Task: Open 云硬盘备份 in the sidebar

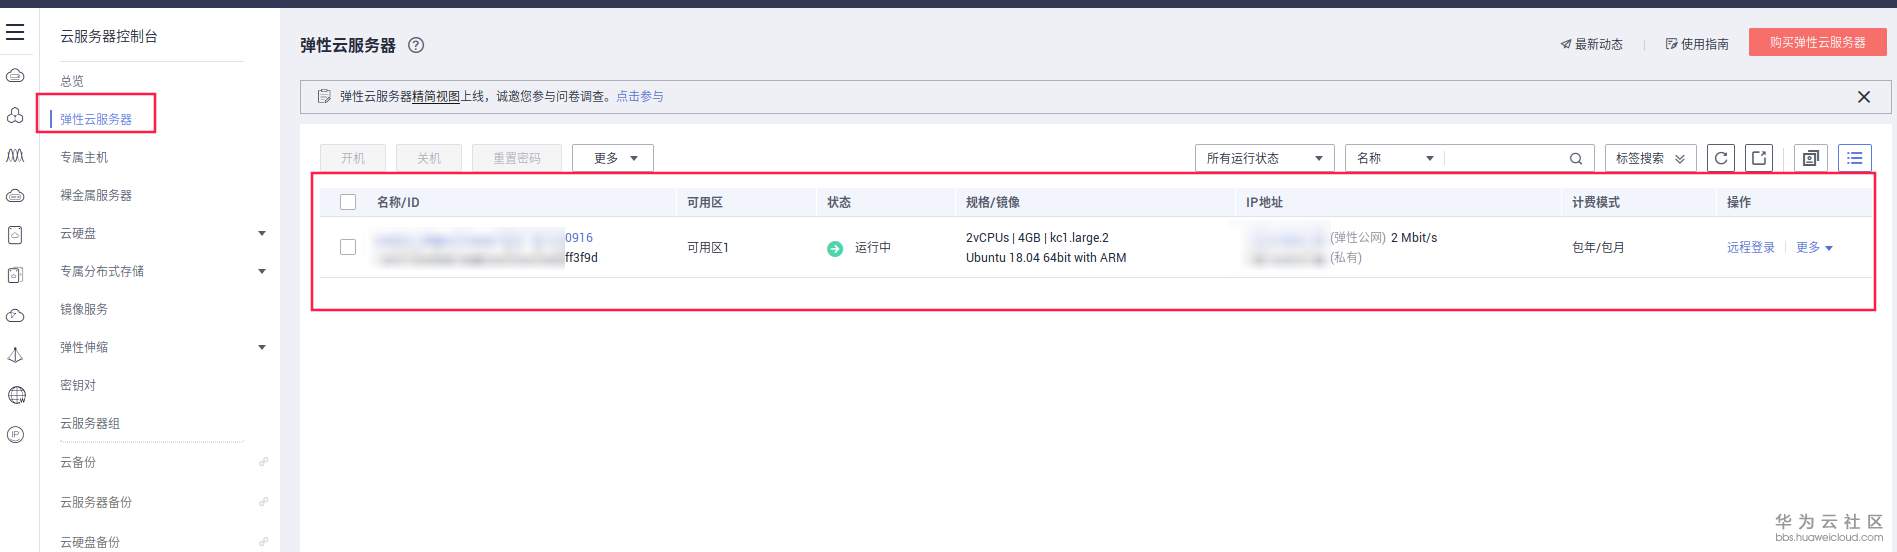Action: coord(90,542)
